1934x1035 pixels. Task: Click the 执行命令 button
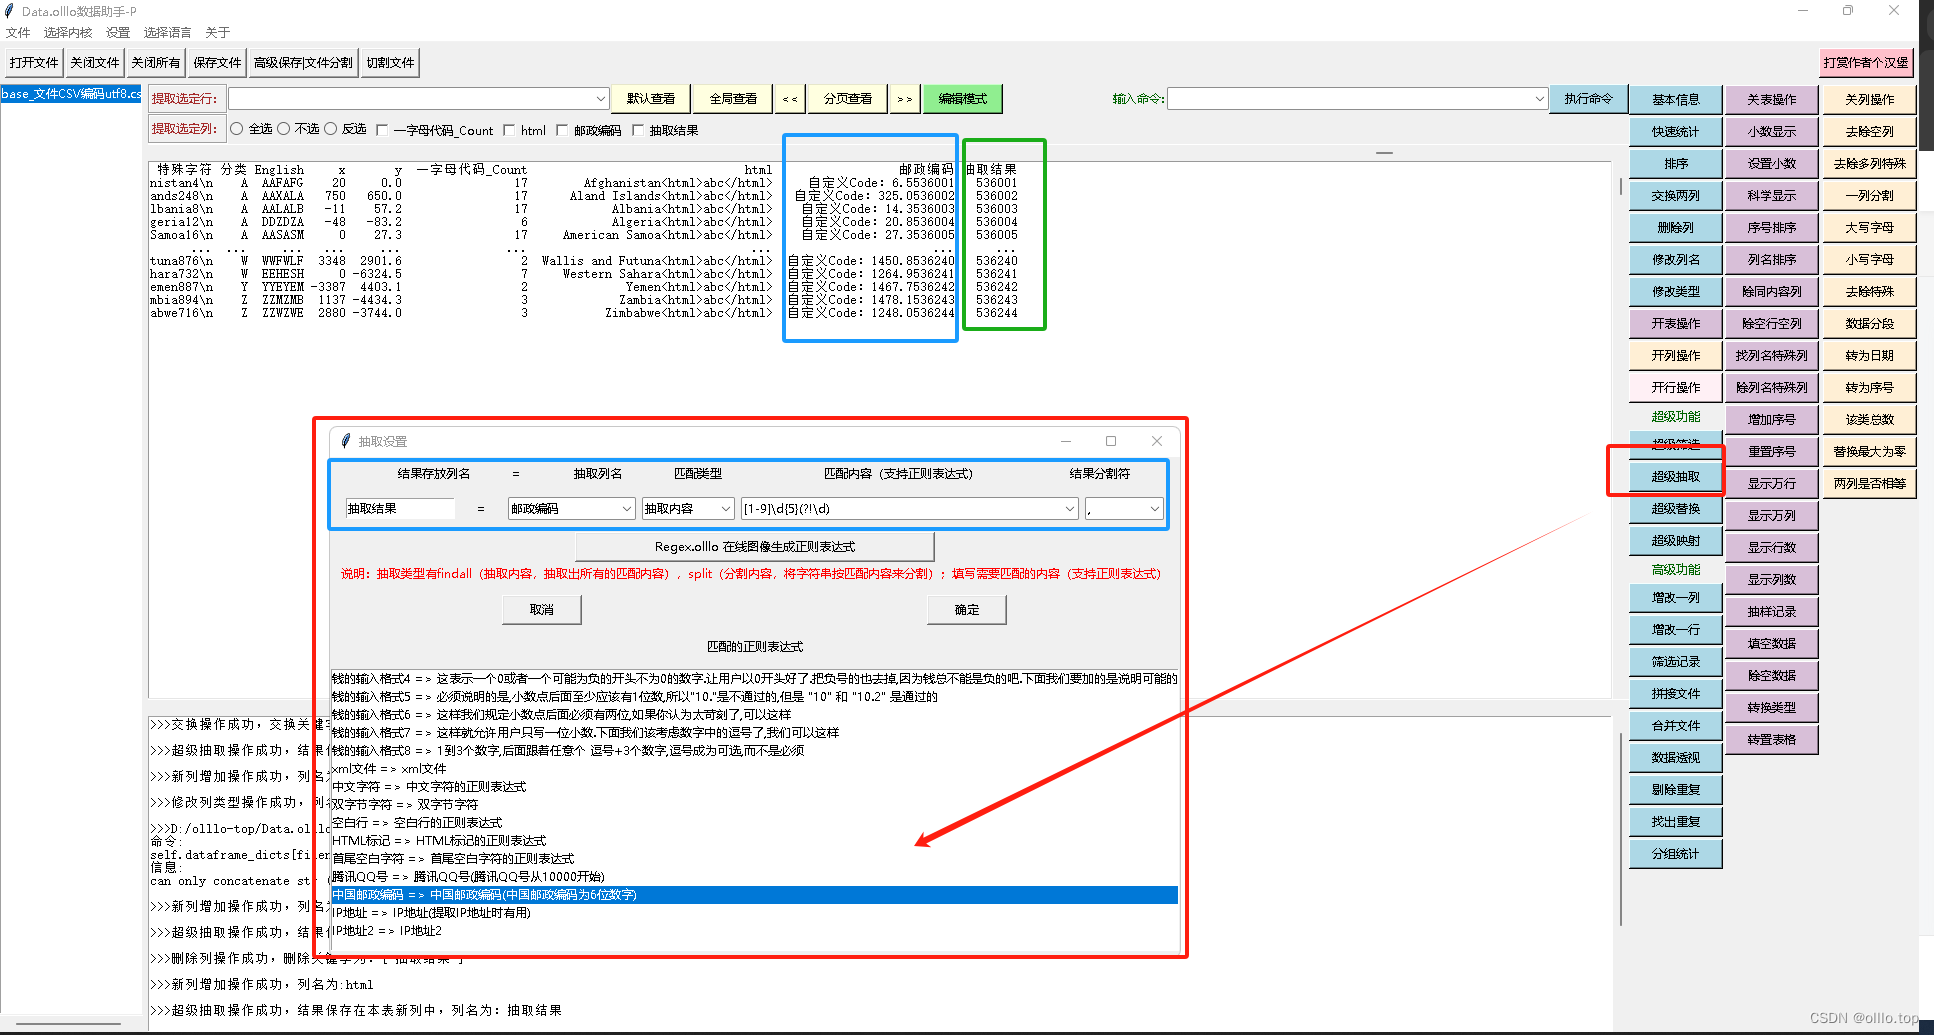[x=1589, y=99]
